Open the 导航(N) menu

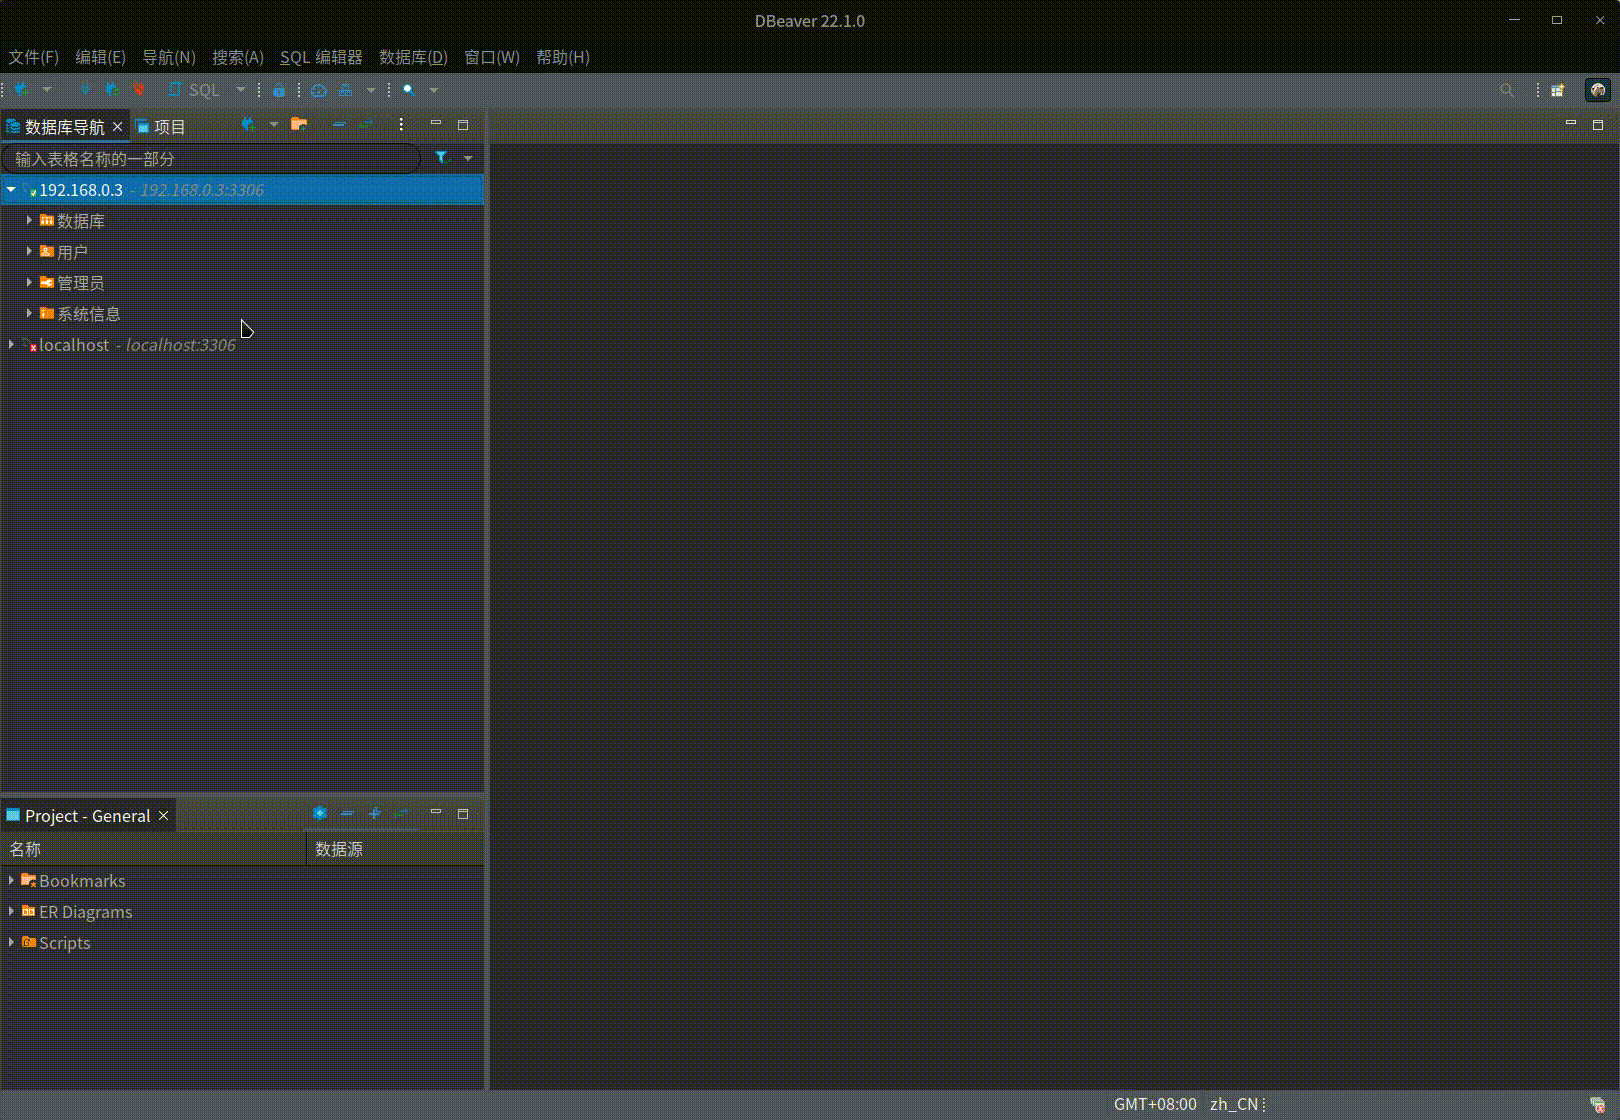click(169, 57)
